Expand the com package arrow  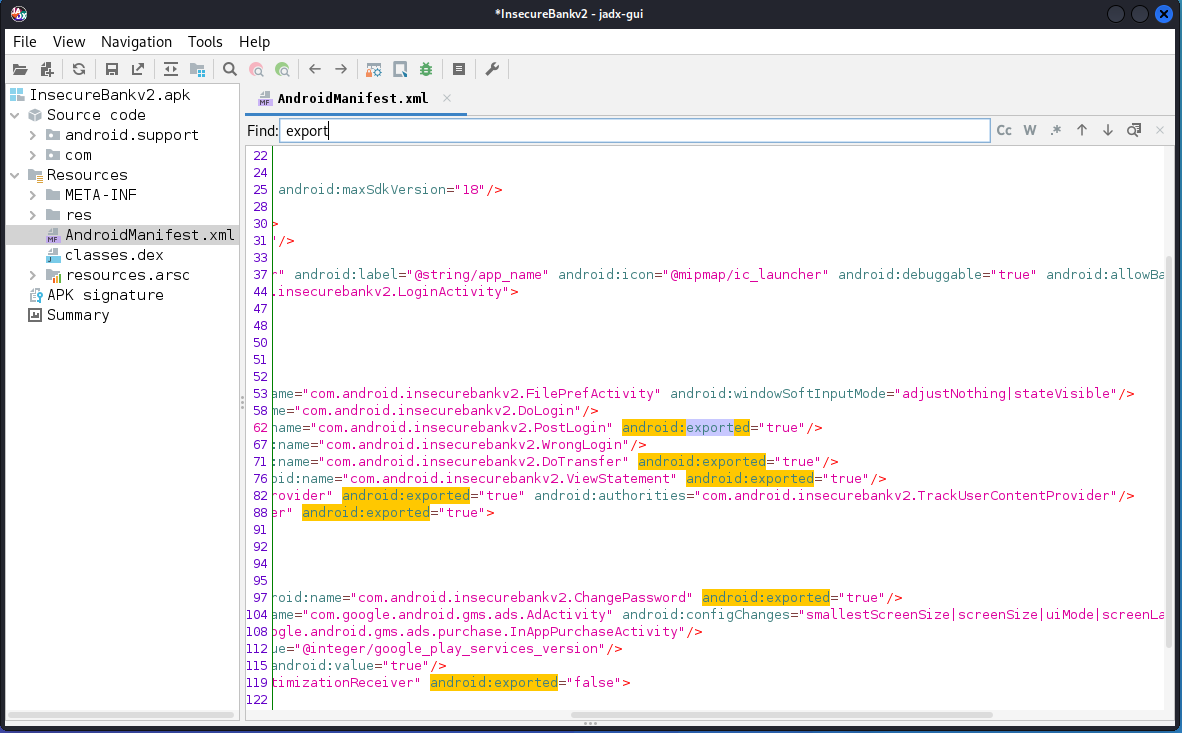pyautogui.click(x=32, y=155)
